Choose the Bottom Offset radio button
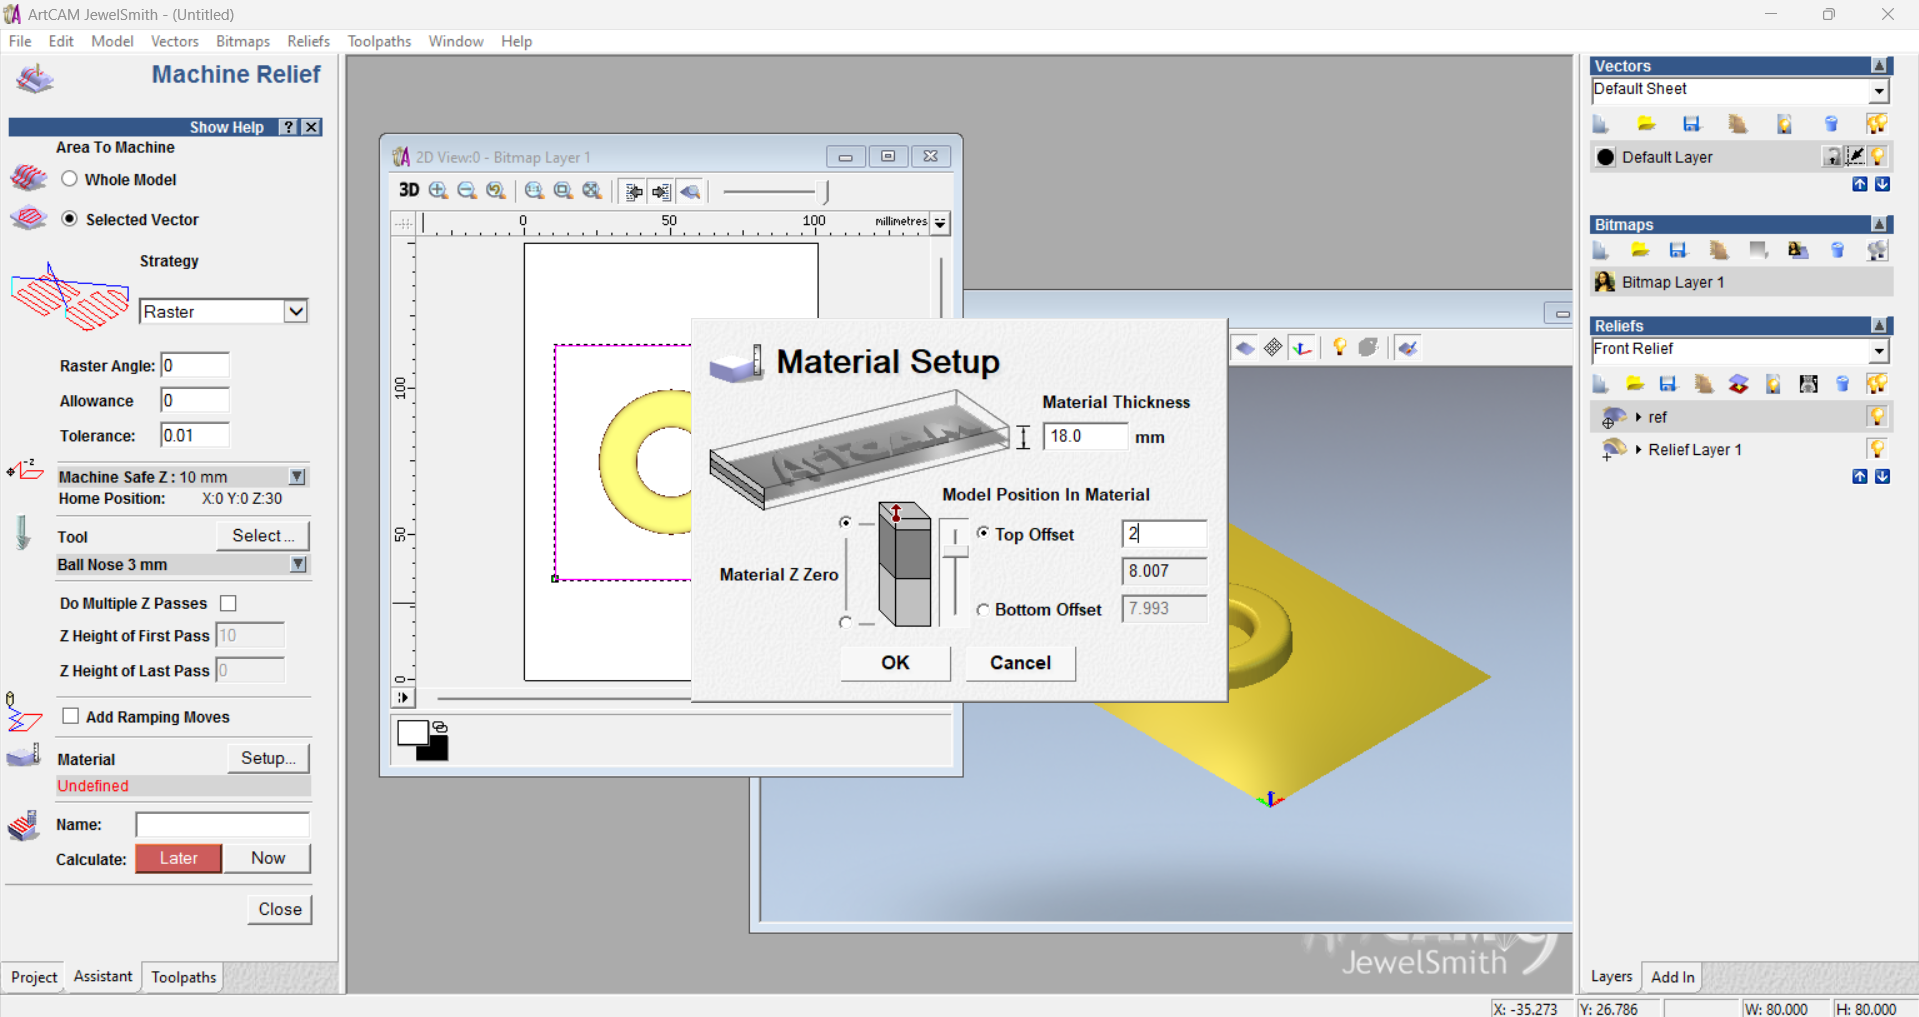 pos(983,609)
